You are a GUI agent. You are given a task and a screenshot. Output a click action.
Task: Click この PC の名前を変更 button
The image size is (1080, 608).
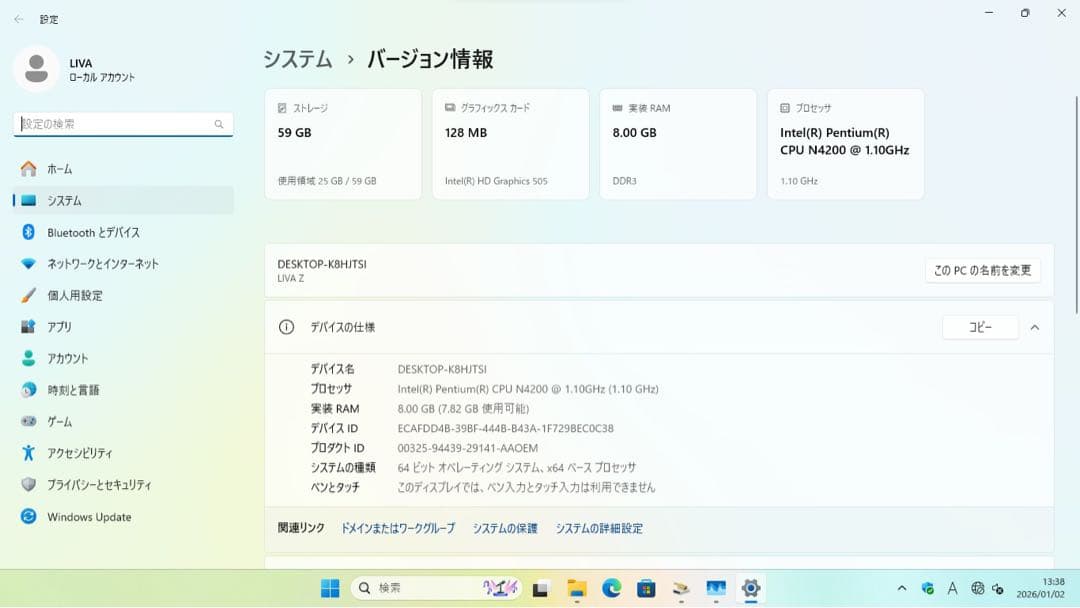983,271
